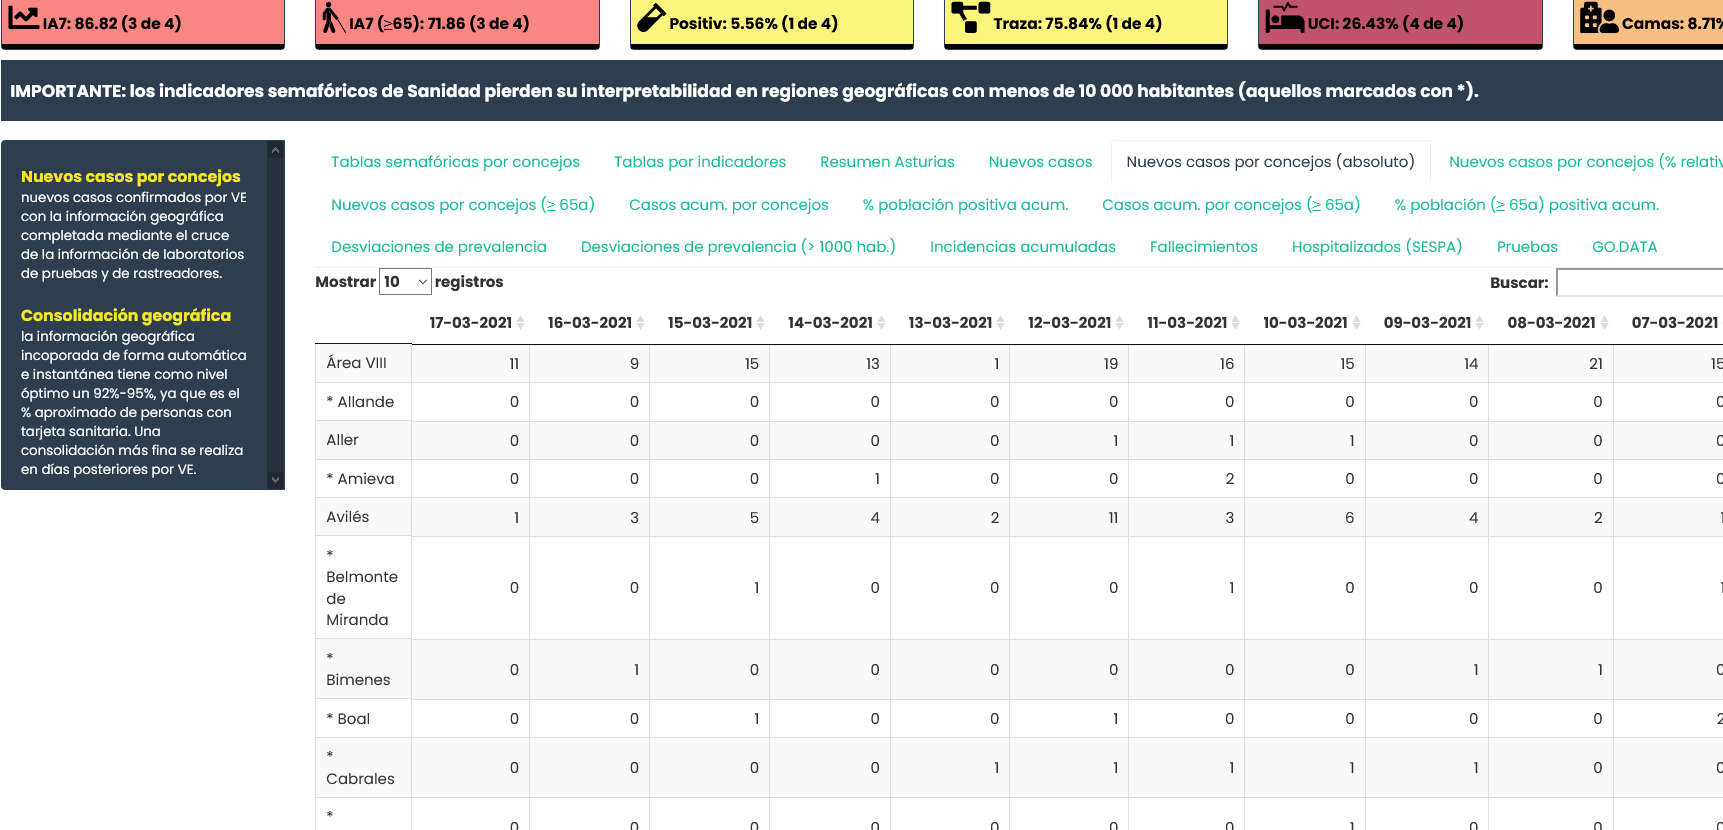Viewport: 1723px width, 830px height.
Task: Click the * Bimenes row label
Action: [358, 669]
